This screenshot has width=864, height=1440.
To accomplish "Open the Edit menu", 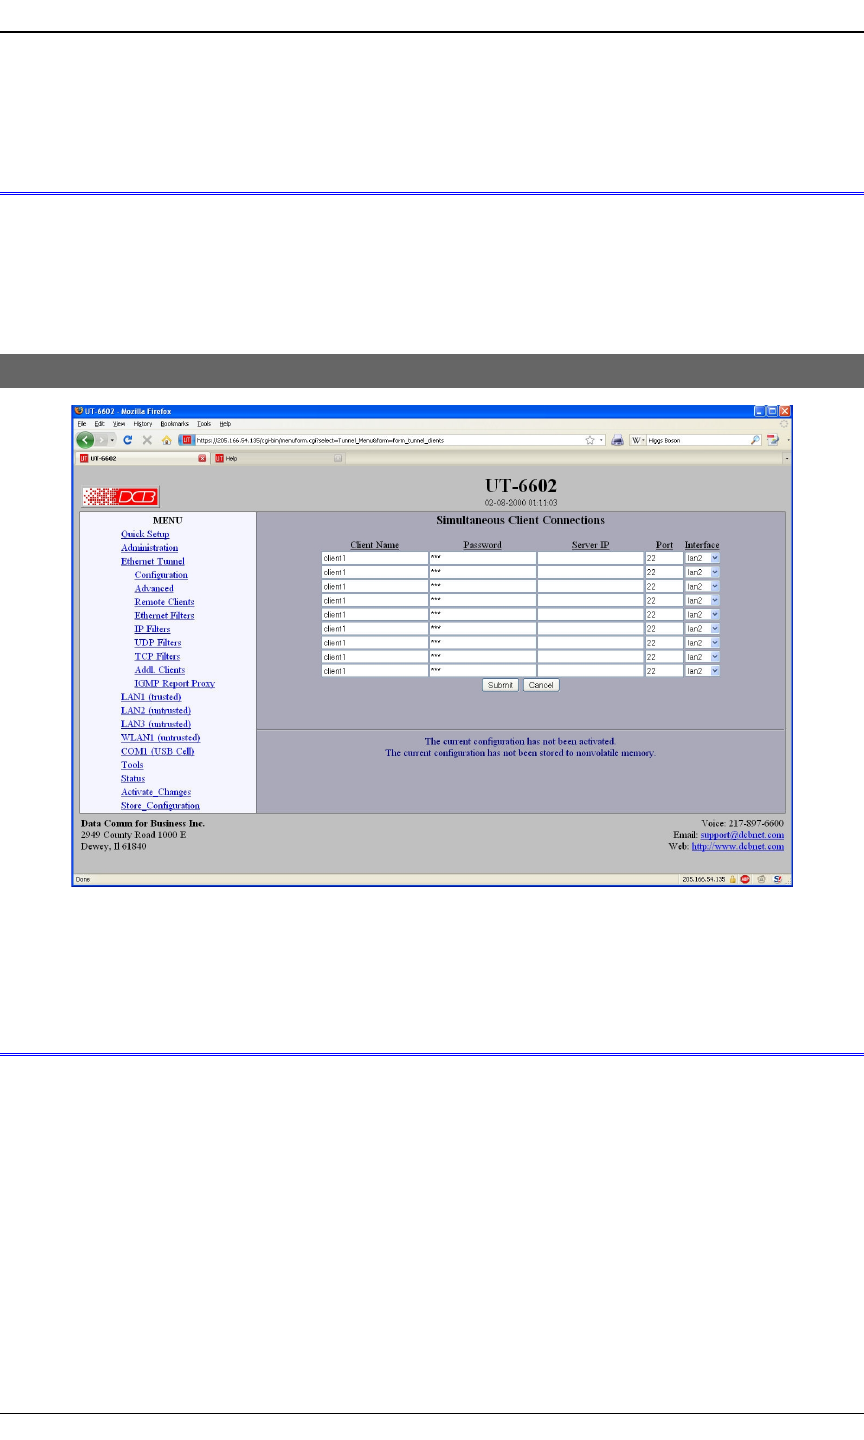I will pyautogui.click(x=99, y=424).
